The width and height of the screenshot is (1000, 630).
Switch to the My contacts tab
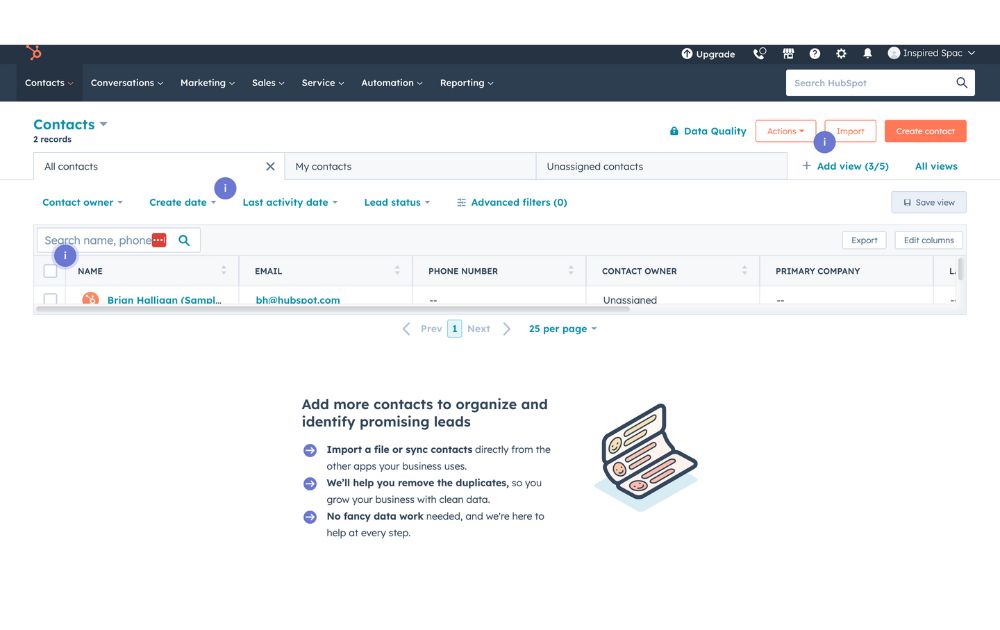[410, 166]
